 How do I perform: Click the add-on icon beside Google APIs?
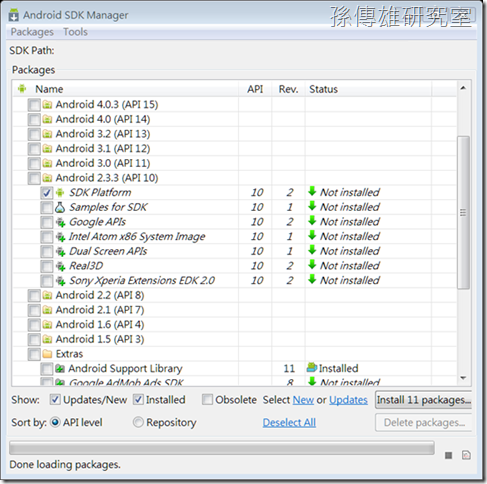pos(60,222)
